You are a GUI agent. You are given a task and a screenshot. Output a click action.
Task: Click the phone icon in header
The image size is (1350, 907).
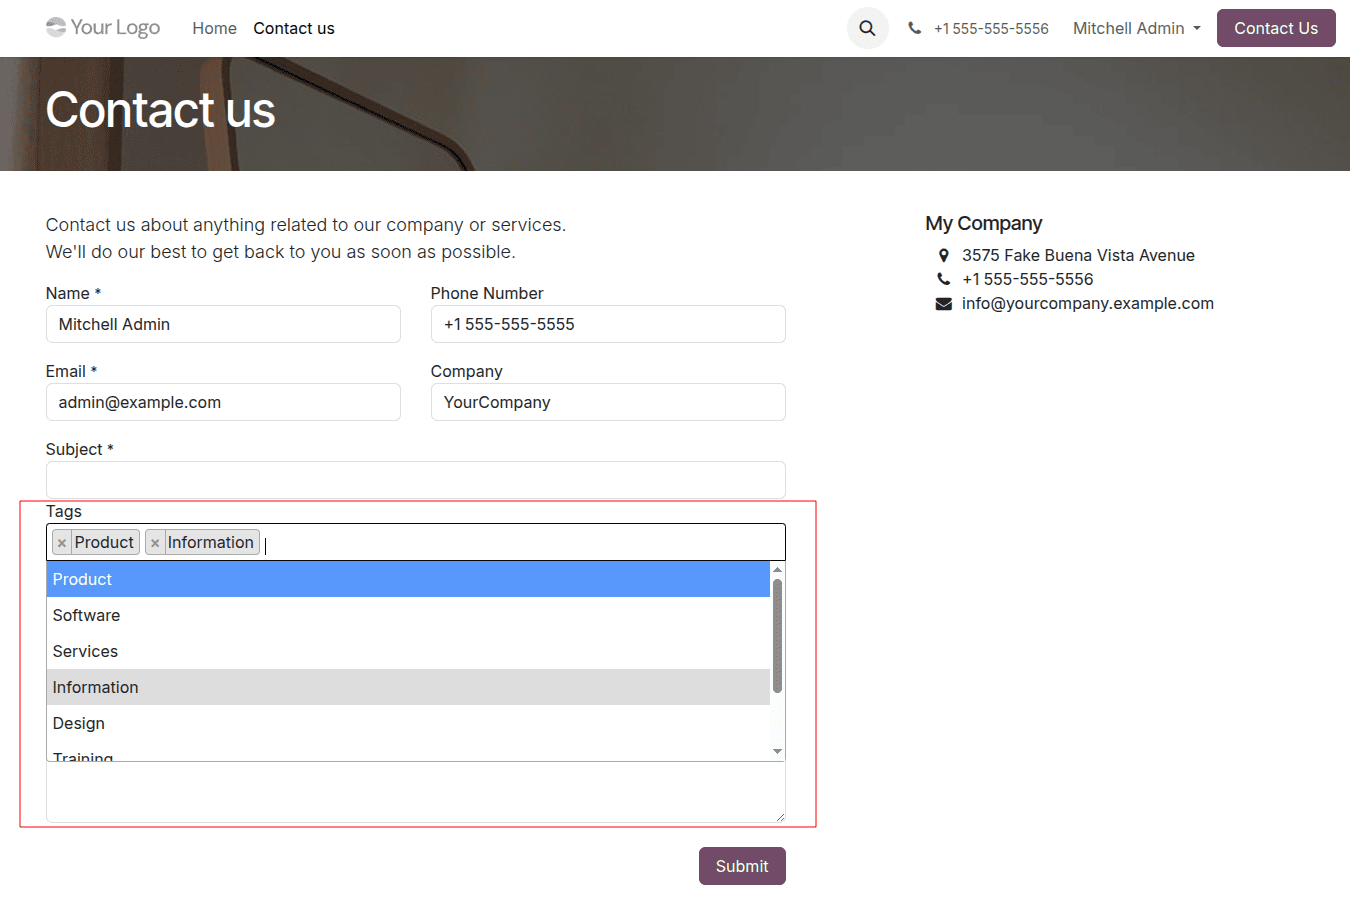[914, 28]
